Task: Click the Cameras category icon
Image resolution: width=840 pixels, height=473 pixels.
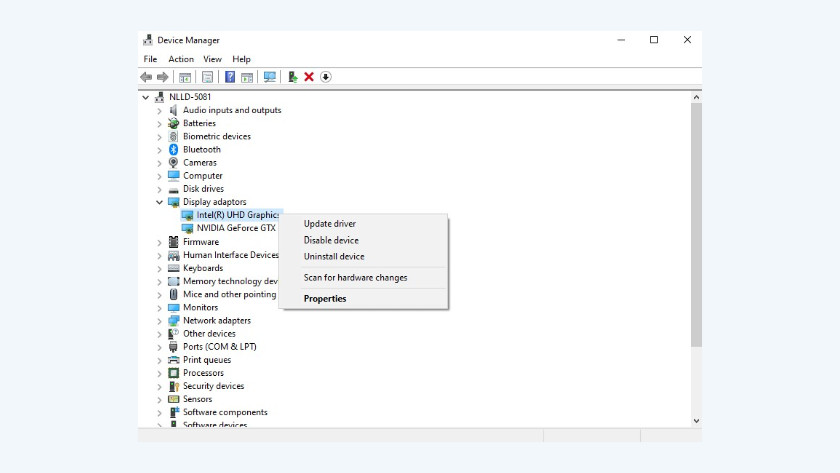Action: tap(174, 162)
